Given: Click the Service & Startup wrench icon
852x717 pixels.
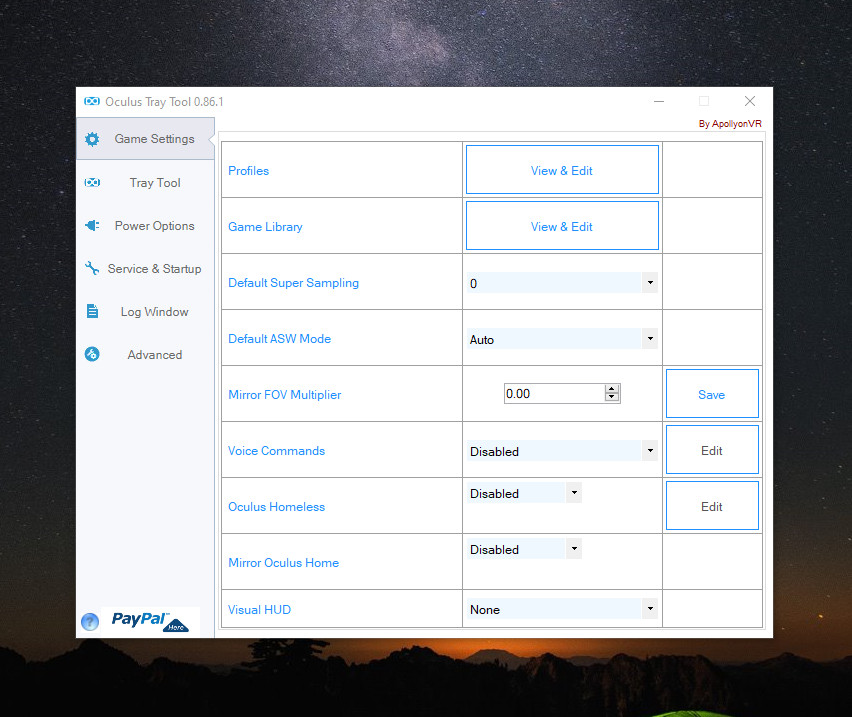Looking at the screenshot, I should (92, 268).
